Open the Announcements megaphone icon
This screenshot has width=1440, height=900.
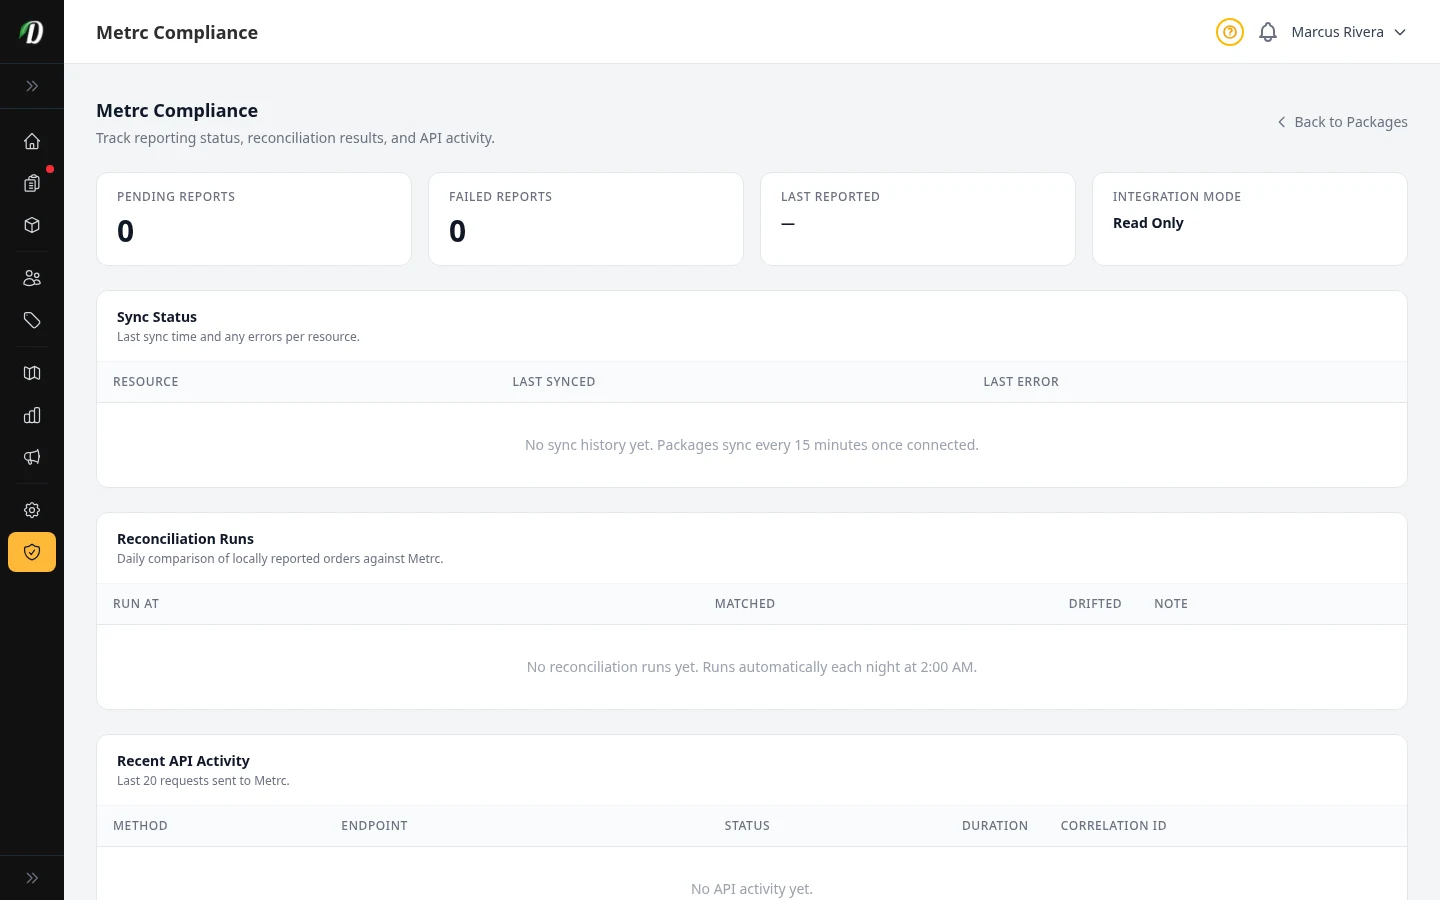(32, 457)
